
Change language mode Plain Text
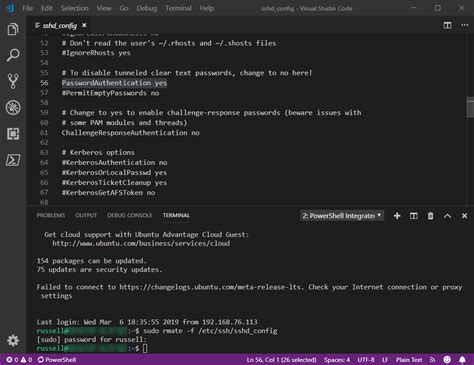point(409,360)
